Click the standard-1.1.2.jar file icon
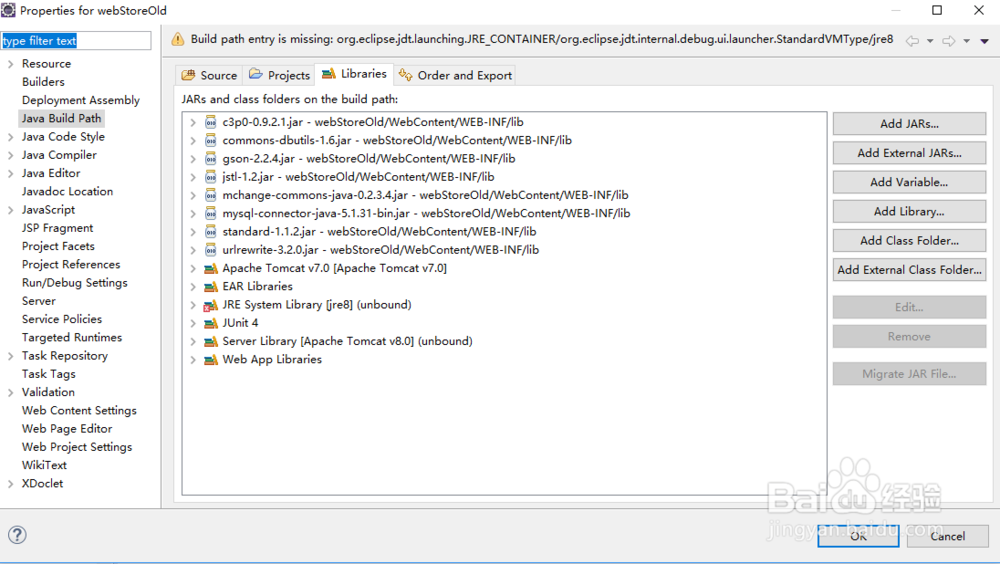 (x=210, y=232)
